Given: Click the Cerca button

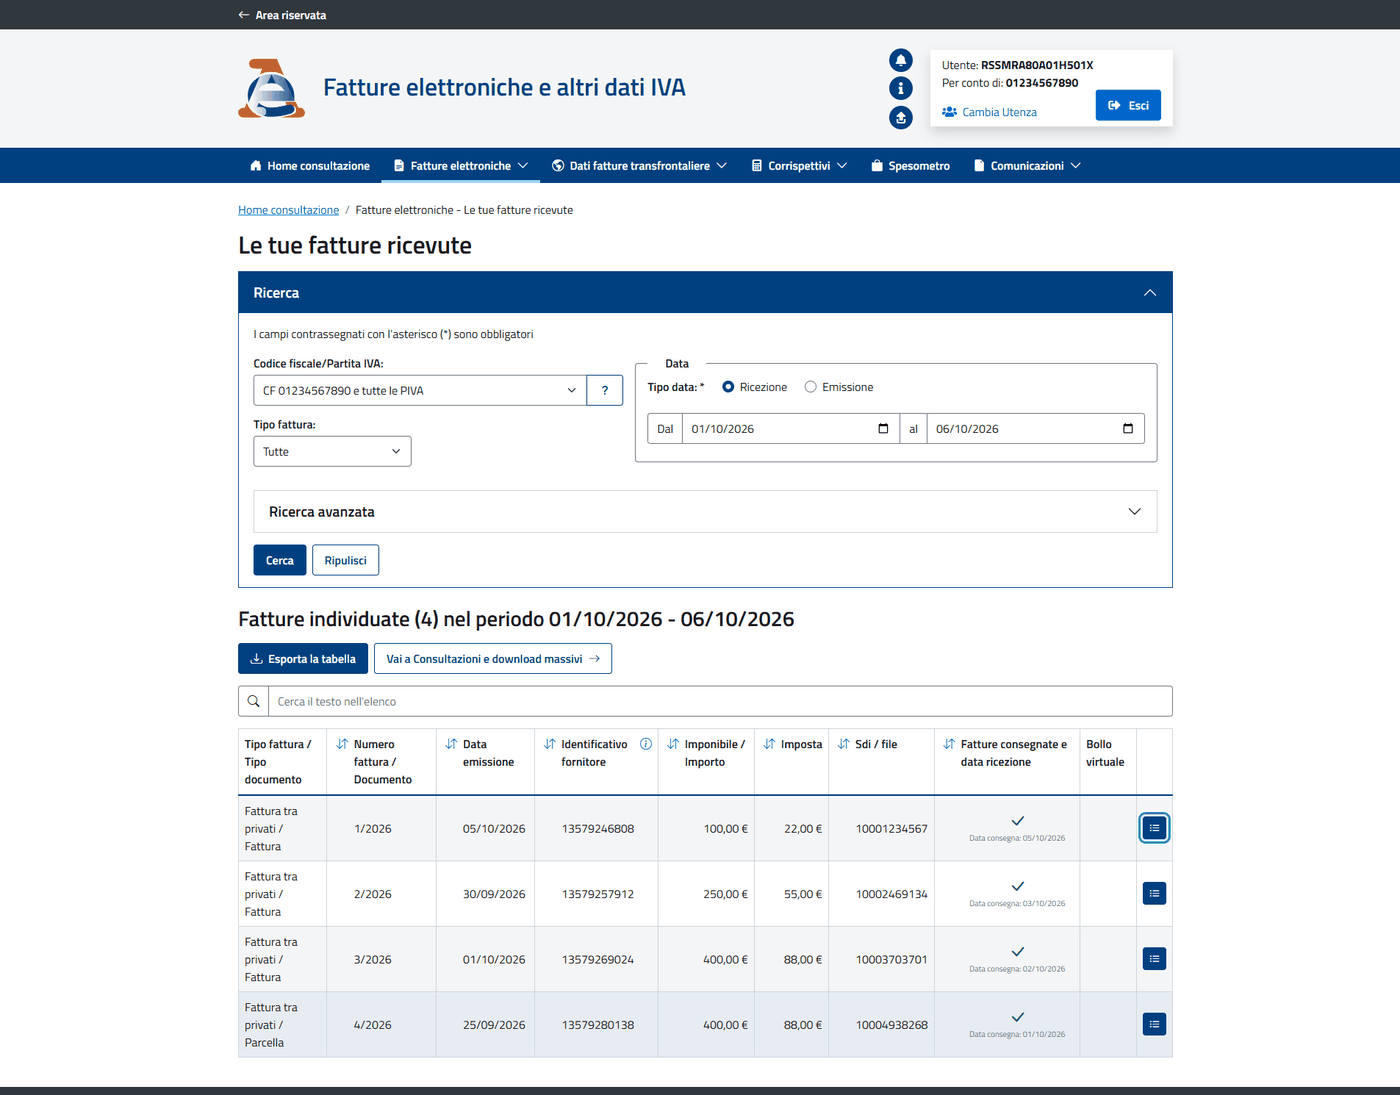Looking at the screenshot, I should [x=280, y=560].
